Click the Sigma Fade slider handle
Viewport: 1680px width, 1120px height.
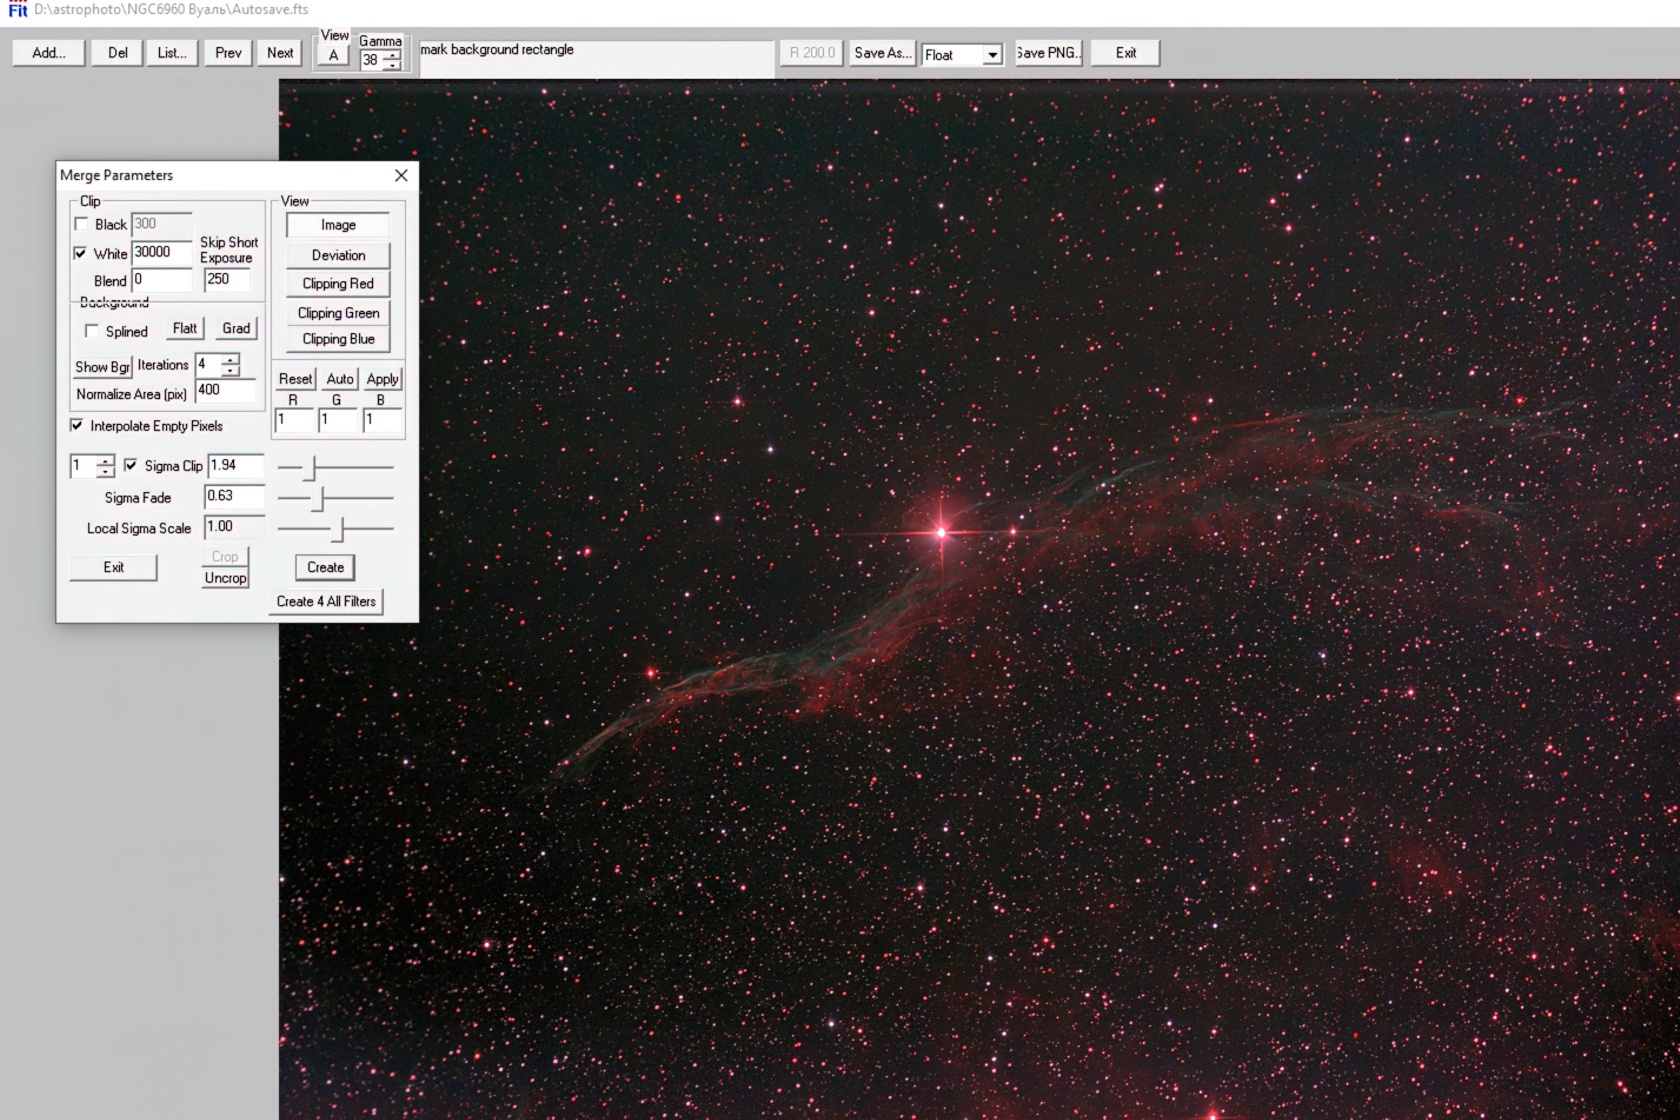pyautogui.click(x=319, y=498)
